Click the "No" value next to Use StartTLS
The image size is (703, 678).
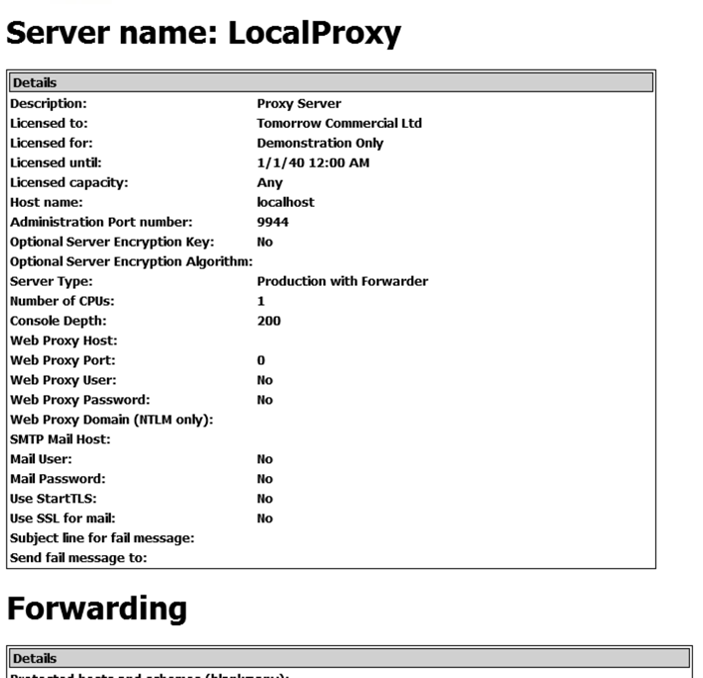[265, 499]
